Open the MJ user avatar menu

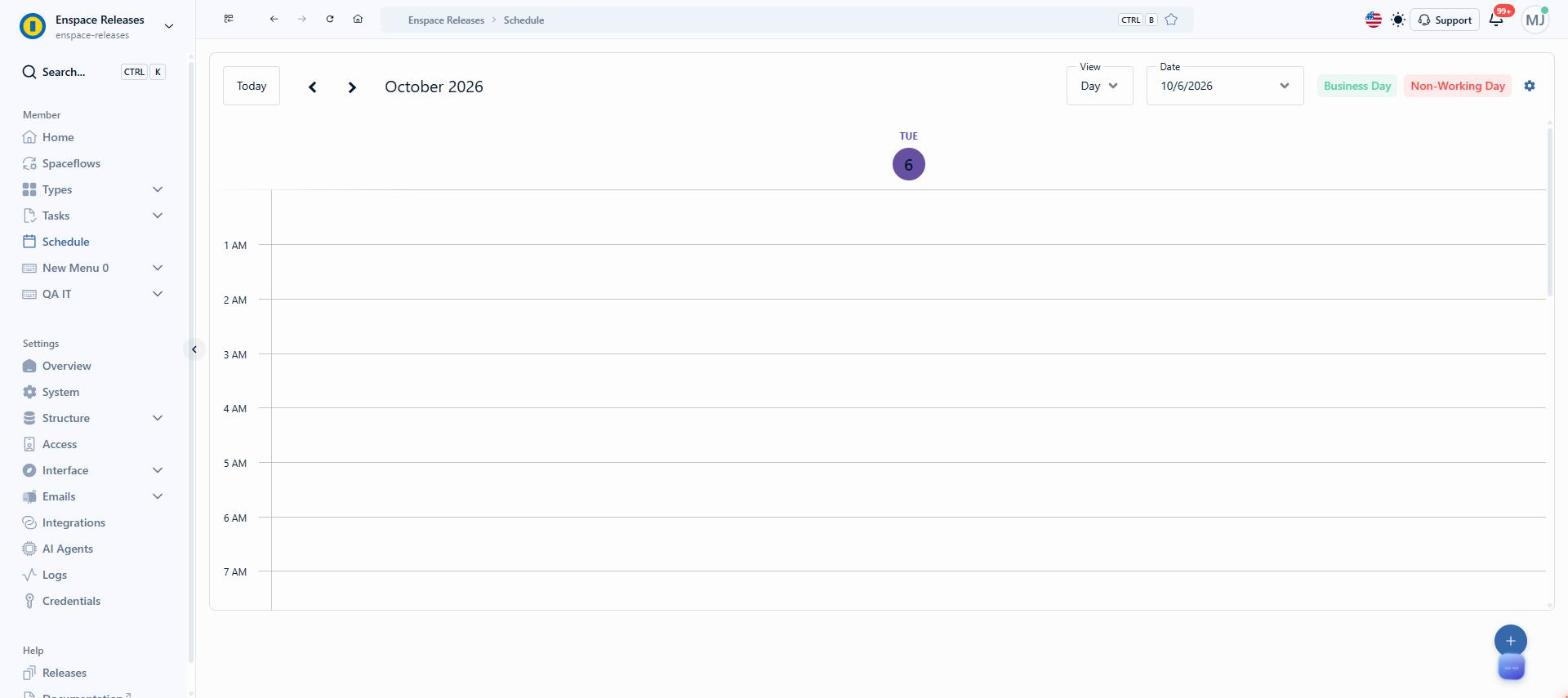(1535, 20)
